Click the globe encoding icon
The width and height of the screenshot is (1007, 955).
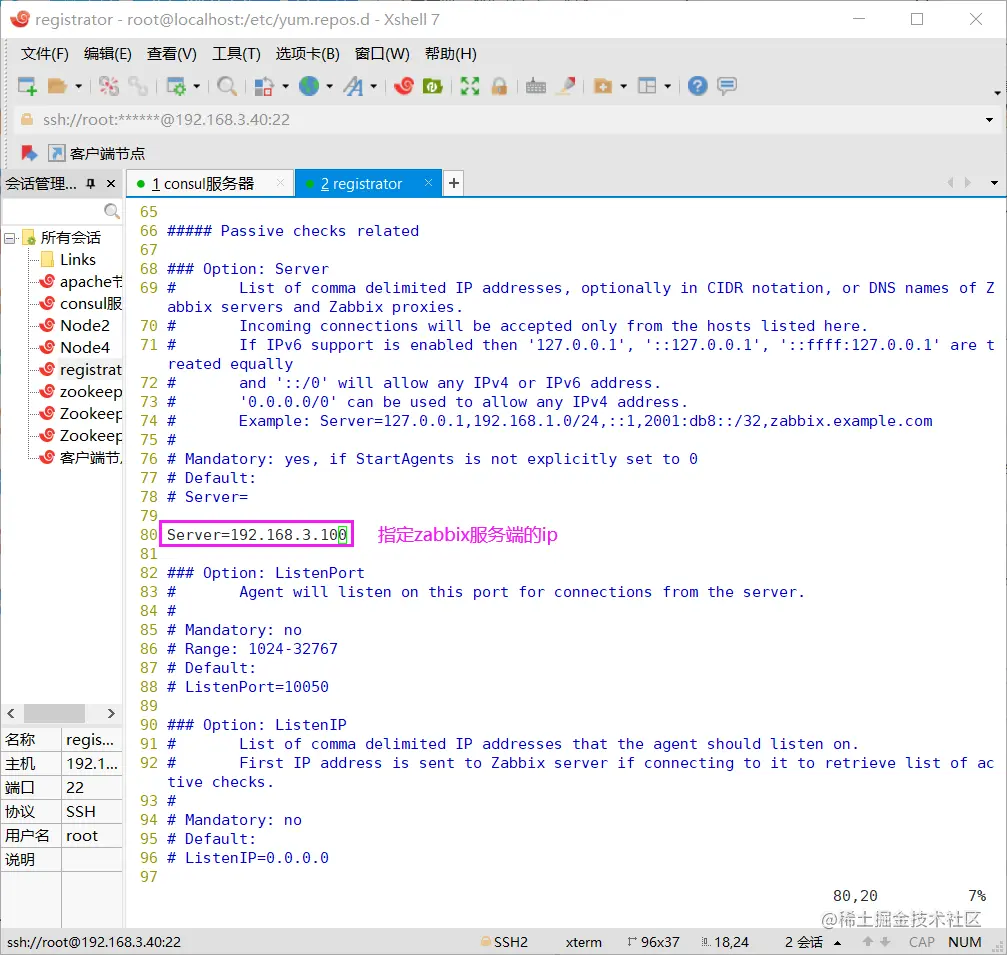309,85
